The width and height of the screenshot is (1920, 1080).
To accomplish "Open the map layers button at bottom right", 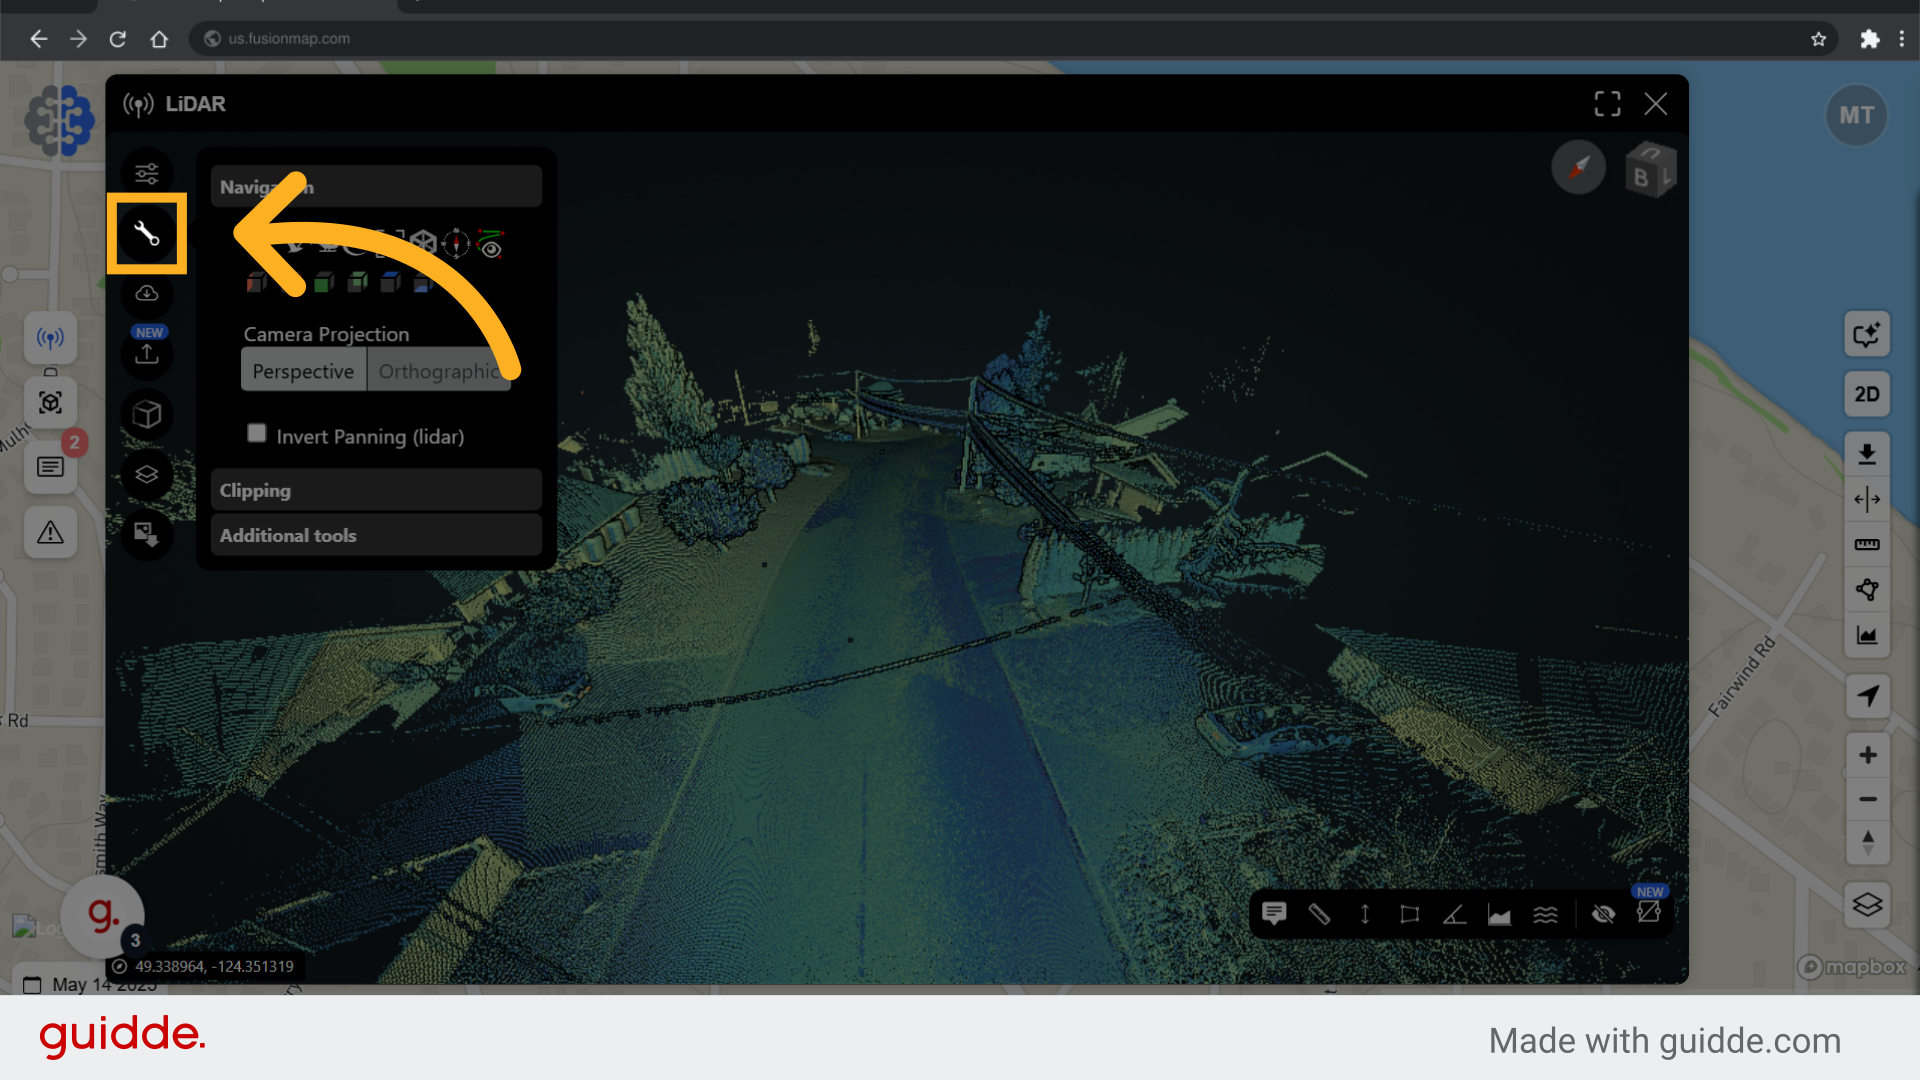I will [x=1867, y=905].
